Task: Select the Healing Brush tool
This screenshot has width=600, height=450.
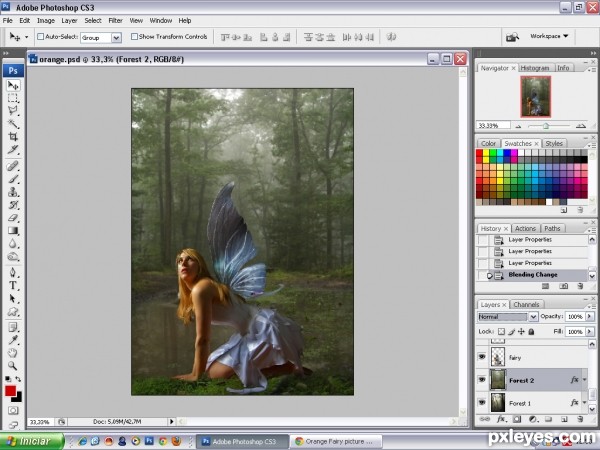Action: [13, 166]
